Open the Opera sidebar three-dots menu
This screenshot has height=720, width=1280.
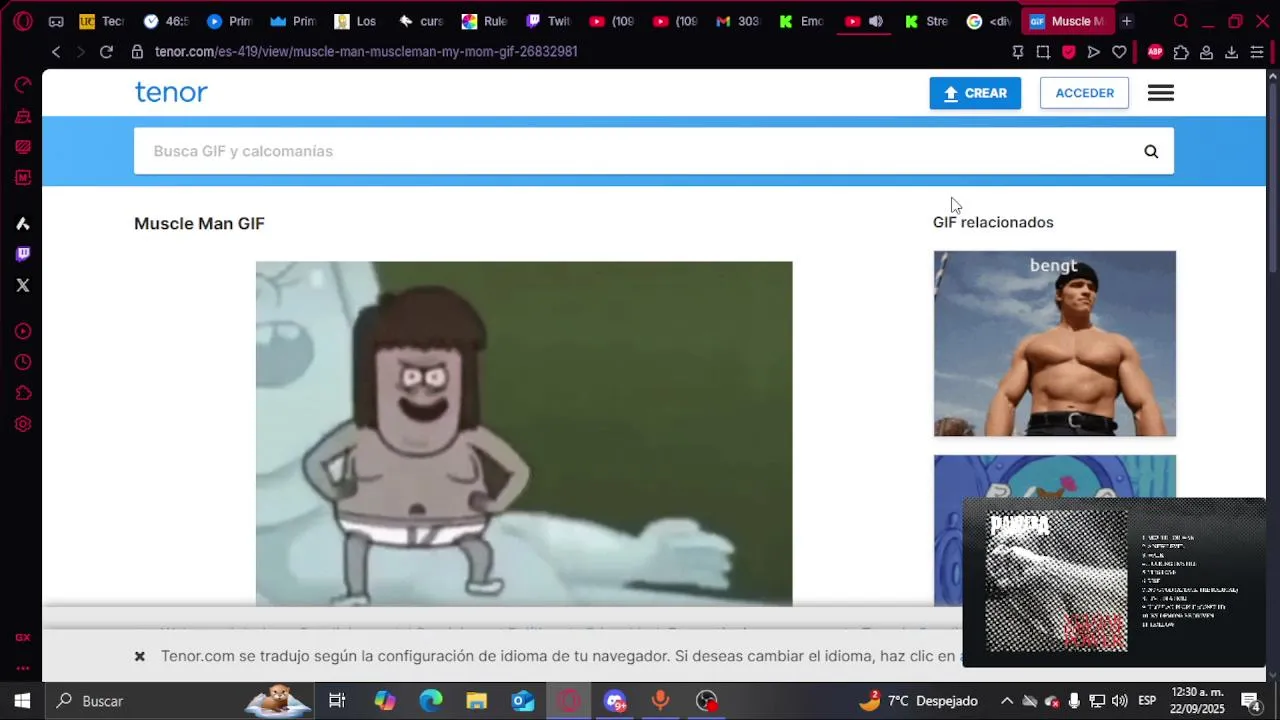pyautogui.click(x=23, y=668)
